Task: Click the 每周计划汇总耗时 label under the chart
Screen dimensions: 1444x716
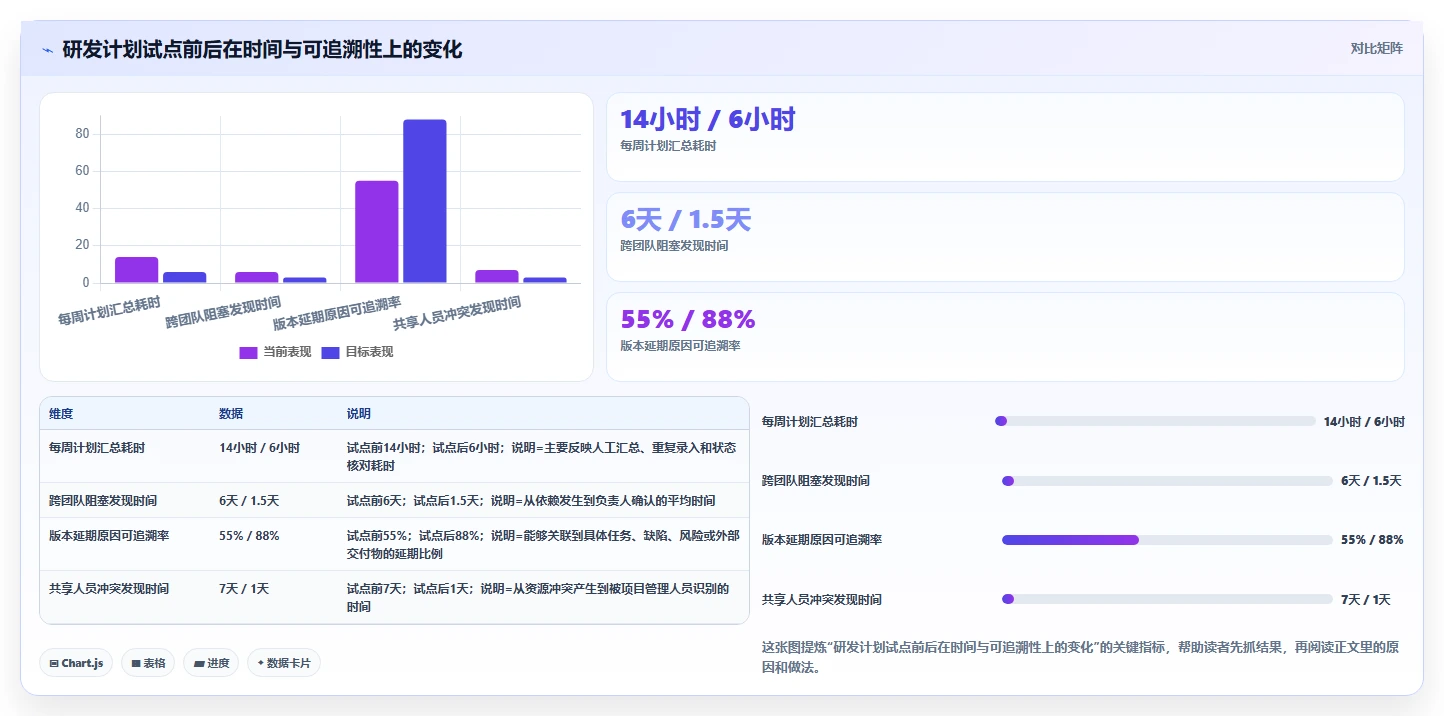Action: (109, 310)
